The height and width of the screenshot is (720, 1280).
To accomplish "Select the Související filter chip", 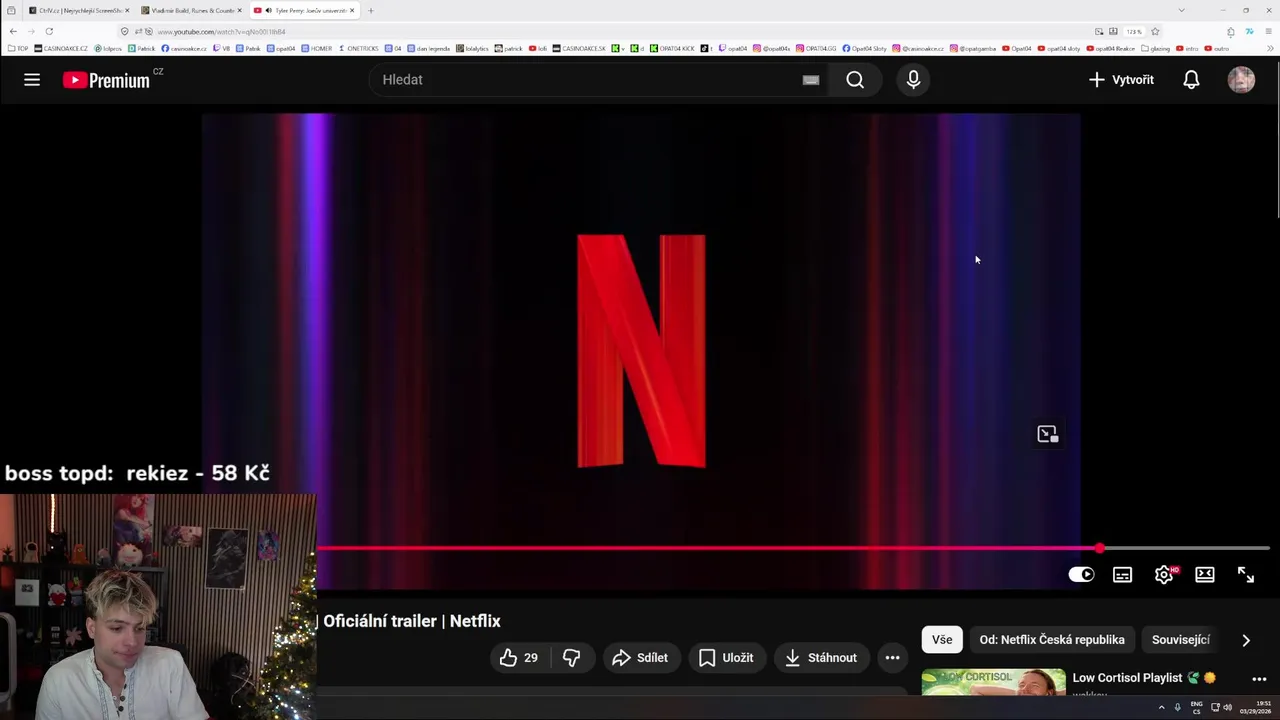I will click(x=1181, y=640).
